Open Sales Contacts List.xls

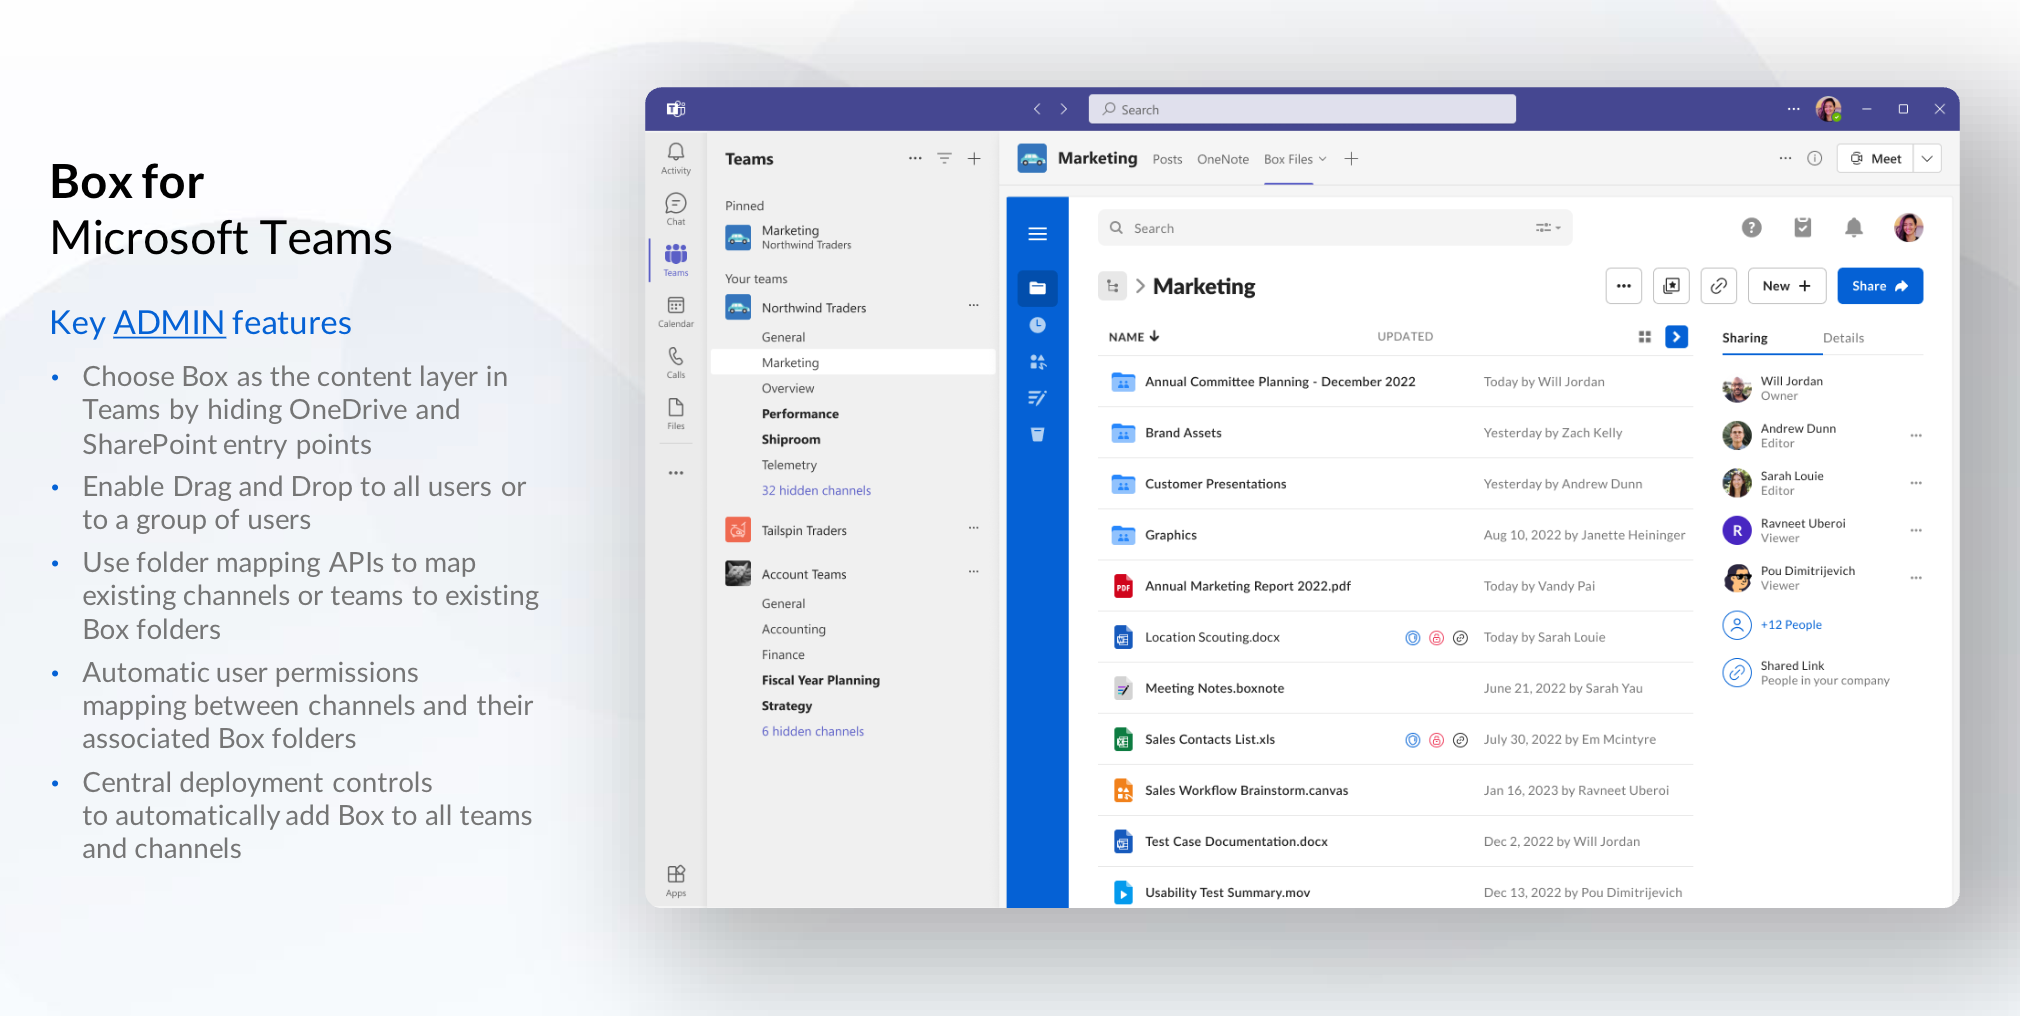pos(1396,739)
